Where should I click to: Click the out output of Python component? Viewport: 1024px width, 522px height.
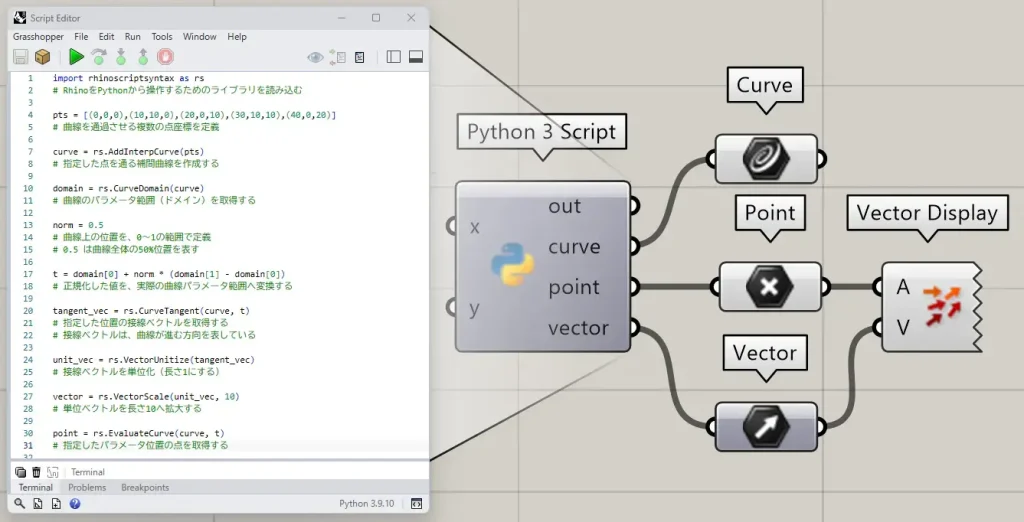point(564,206)
